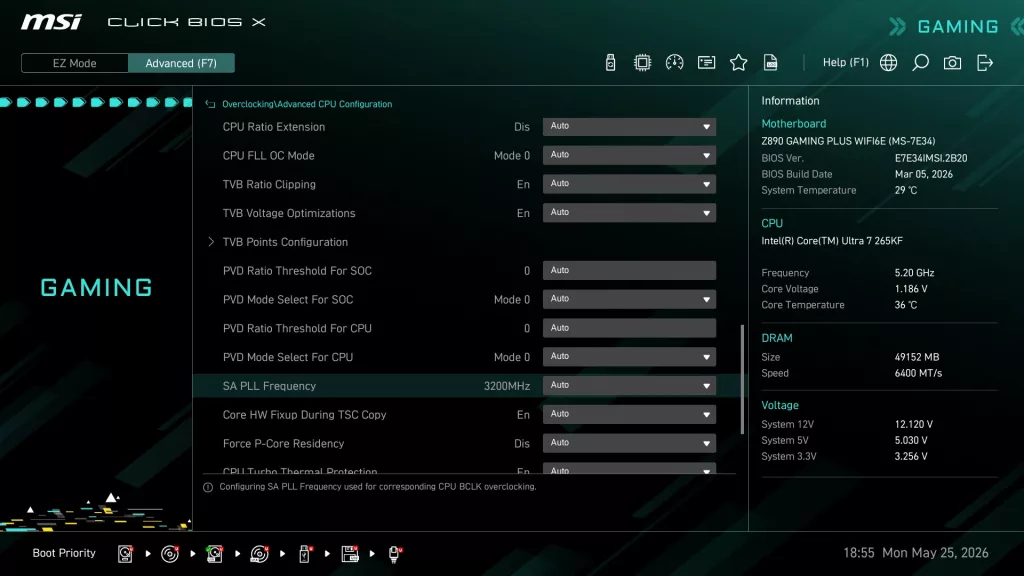1024x576 pixels.
Task: Open Core HW Fixup During TSC Copy dropdown
Action: tap(629, 414)
